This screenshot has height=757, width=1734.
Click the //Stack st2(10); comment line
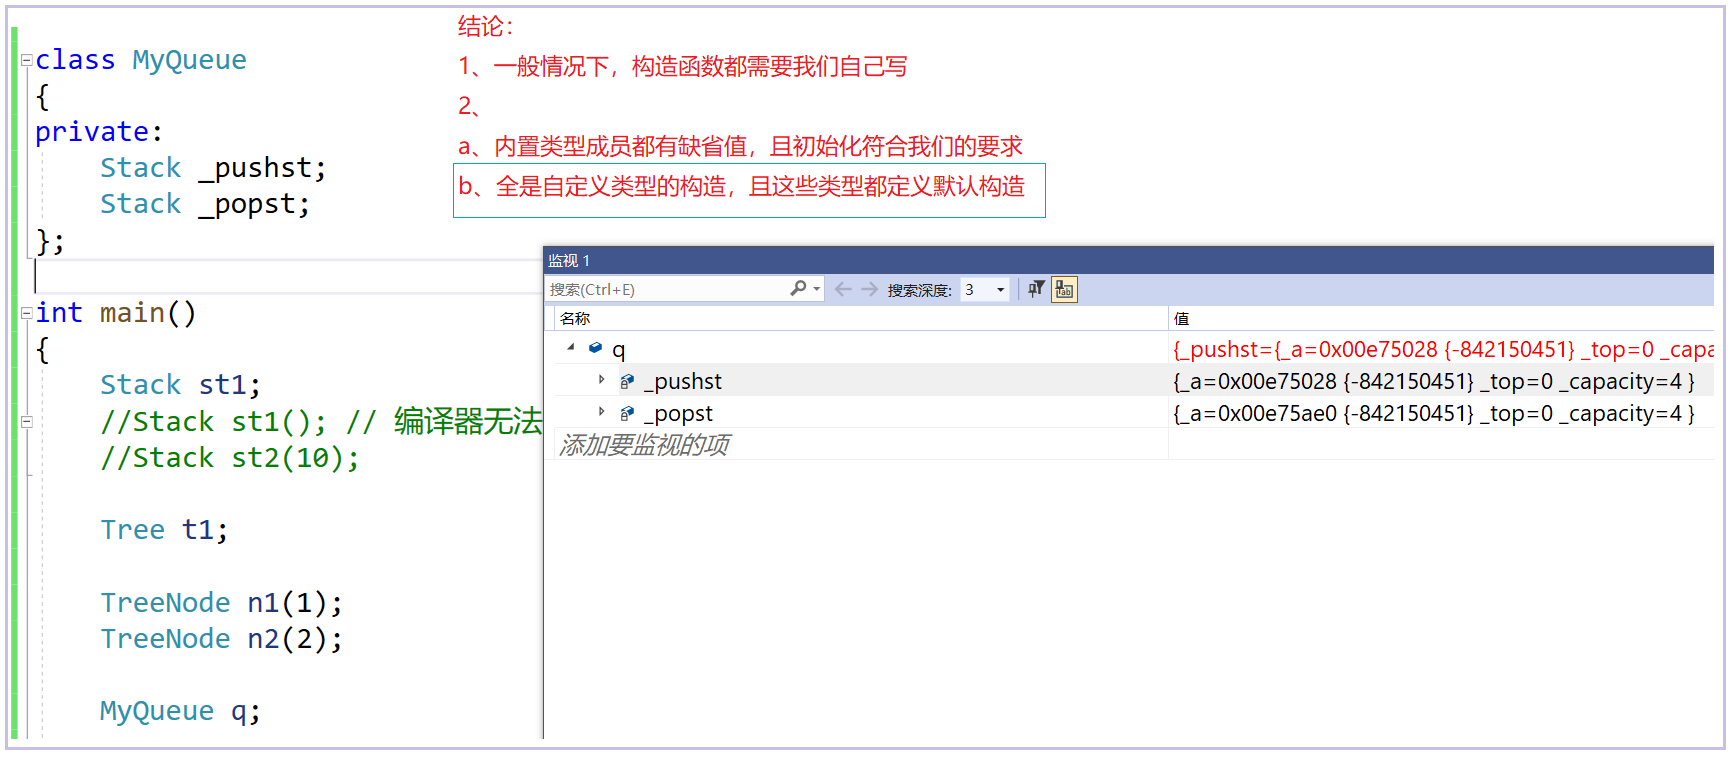pos(230,458)
